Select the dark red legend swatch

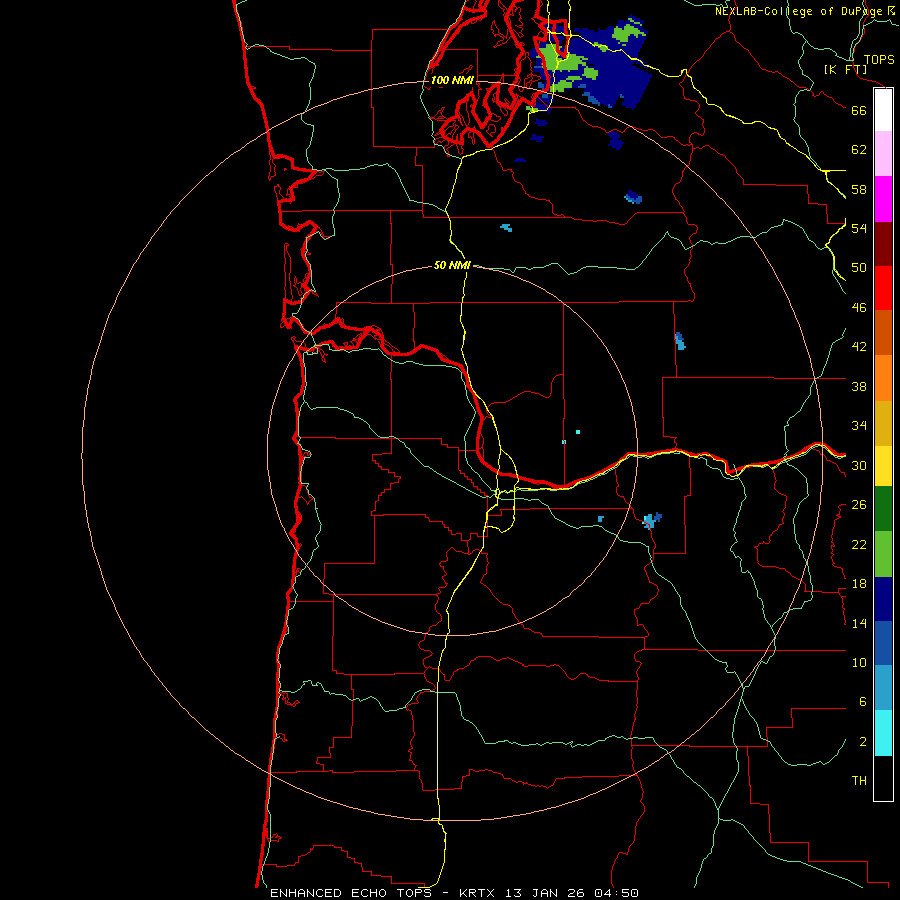click(883, 244)
